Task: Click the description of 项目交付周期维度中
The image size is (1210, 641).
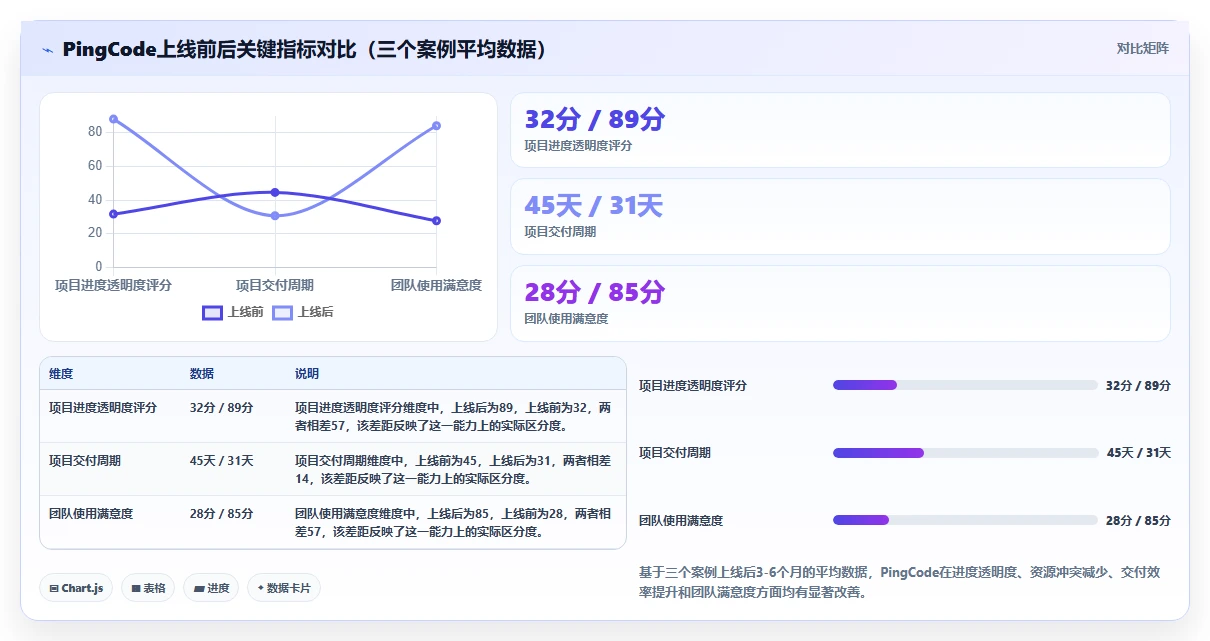Action: coord(453,470)
